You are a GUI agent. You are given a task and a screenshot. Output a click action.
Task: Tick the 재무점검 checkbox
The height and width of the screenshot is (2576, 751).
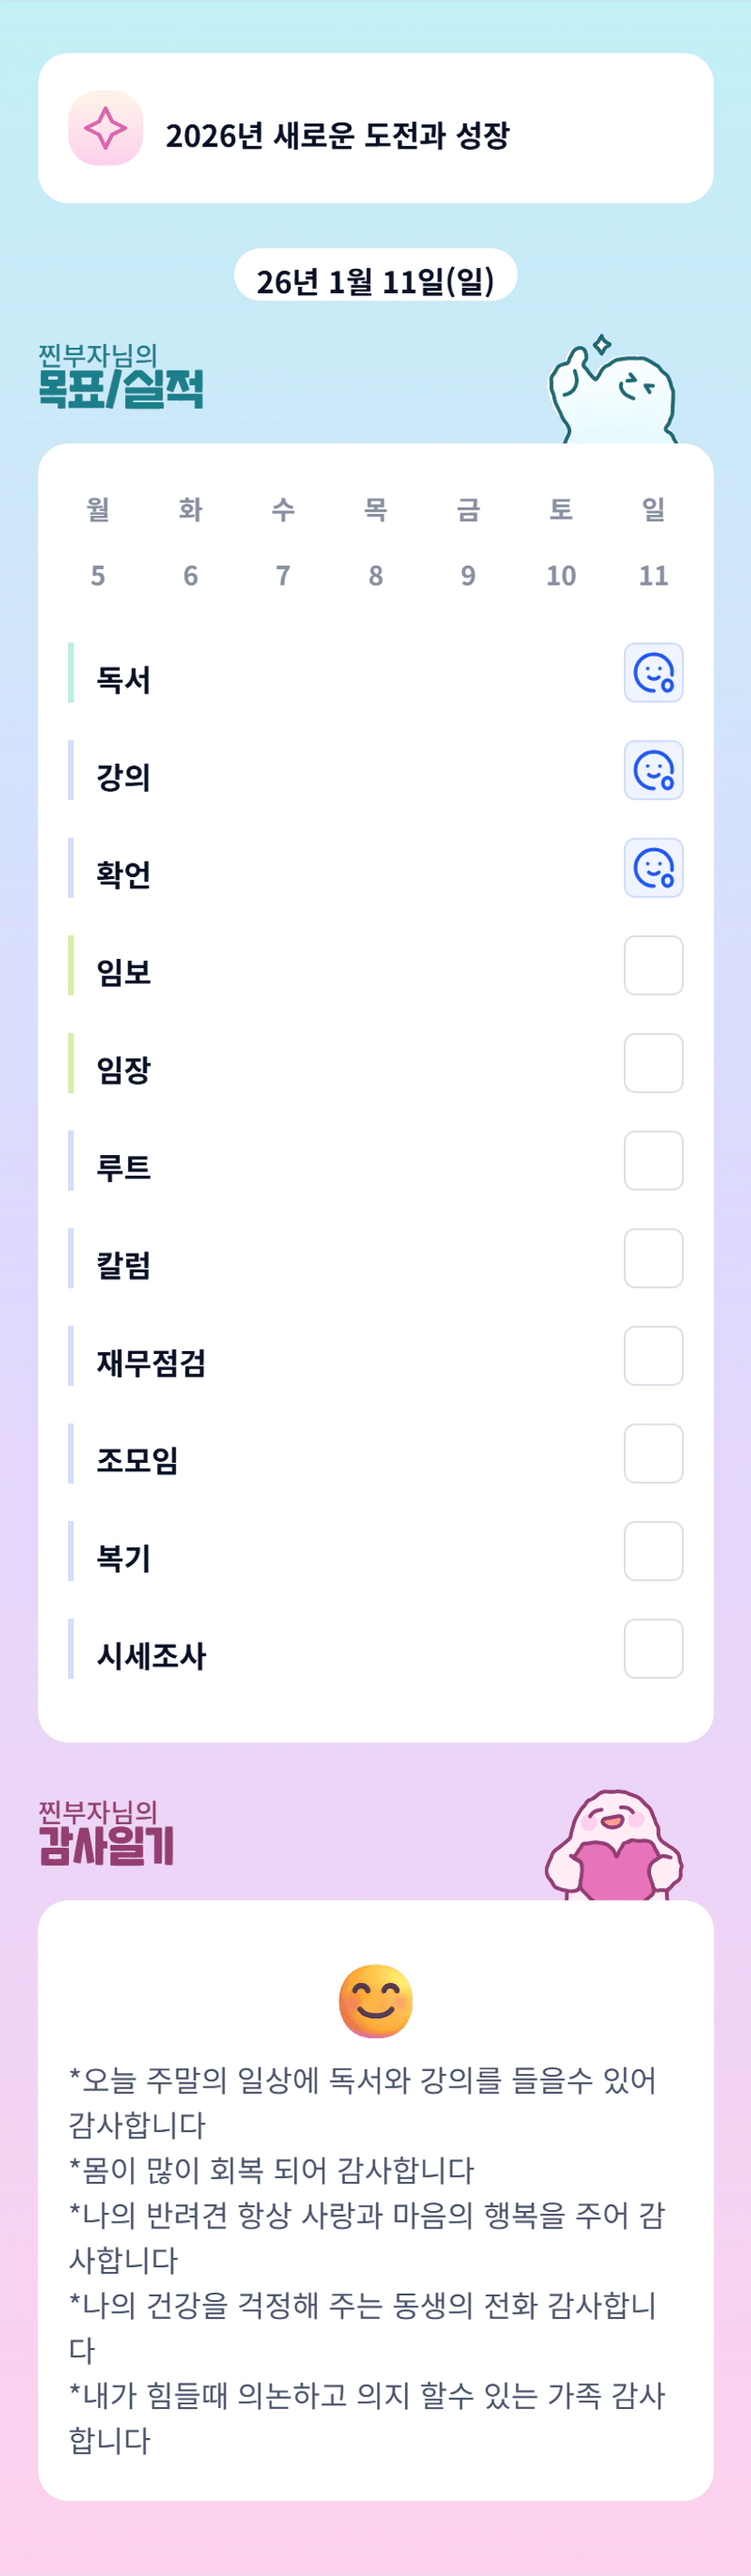point(653,1356)
